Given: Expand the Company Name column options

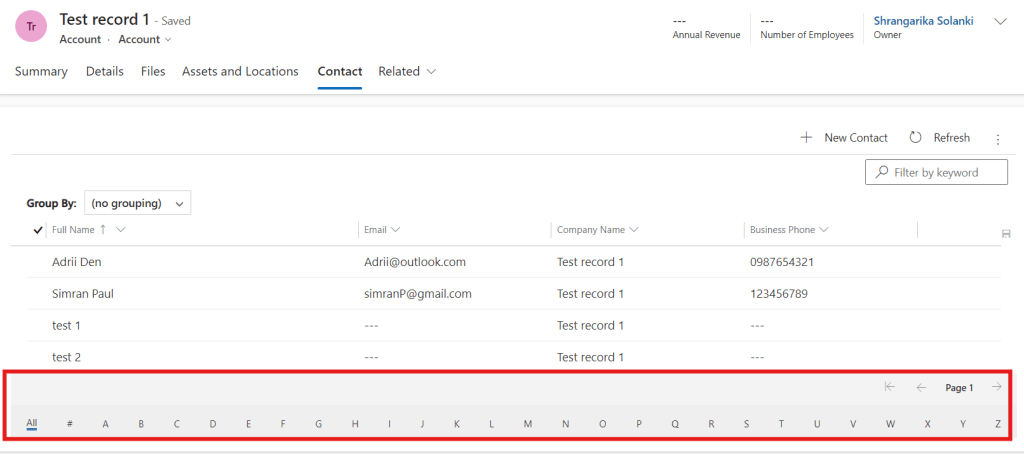Looking at the screenshot, I should click(634, 230).
